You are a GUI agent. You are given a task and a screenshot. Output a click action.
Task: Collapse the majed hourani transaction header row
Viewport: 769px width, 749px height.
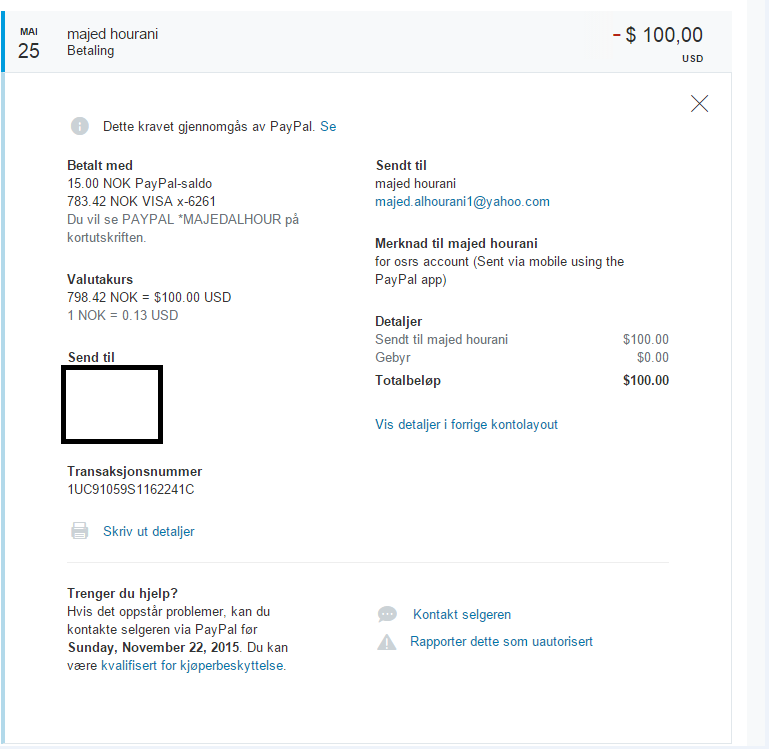pyautogui.click(x=366, y=42)
